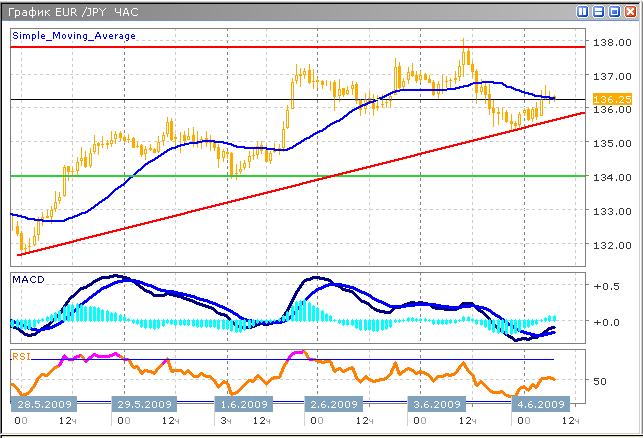Click the MACD panel label
This screenshot has width=643, height=438.
click(27, 279)
